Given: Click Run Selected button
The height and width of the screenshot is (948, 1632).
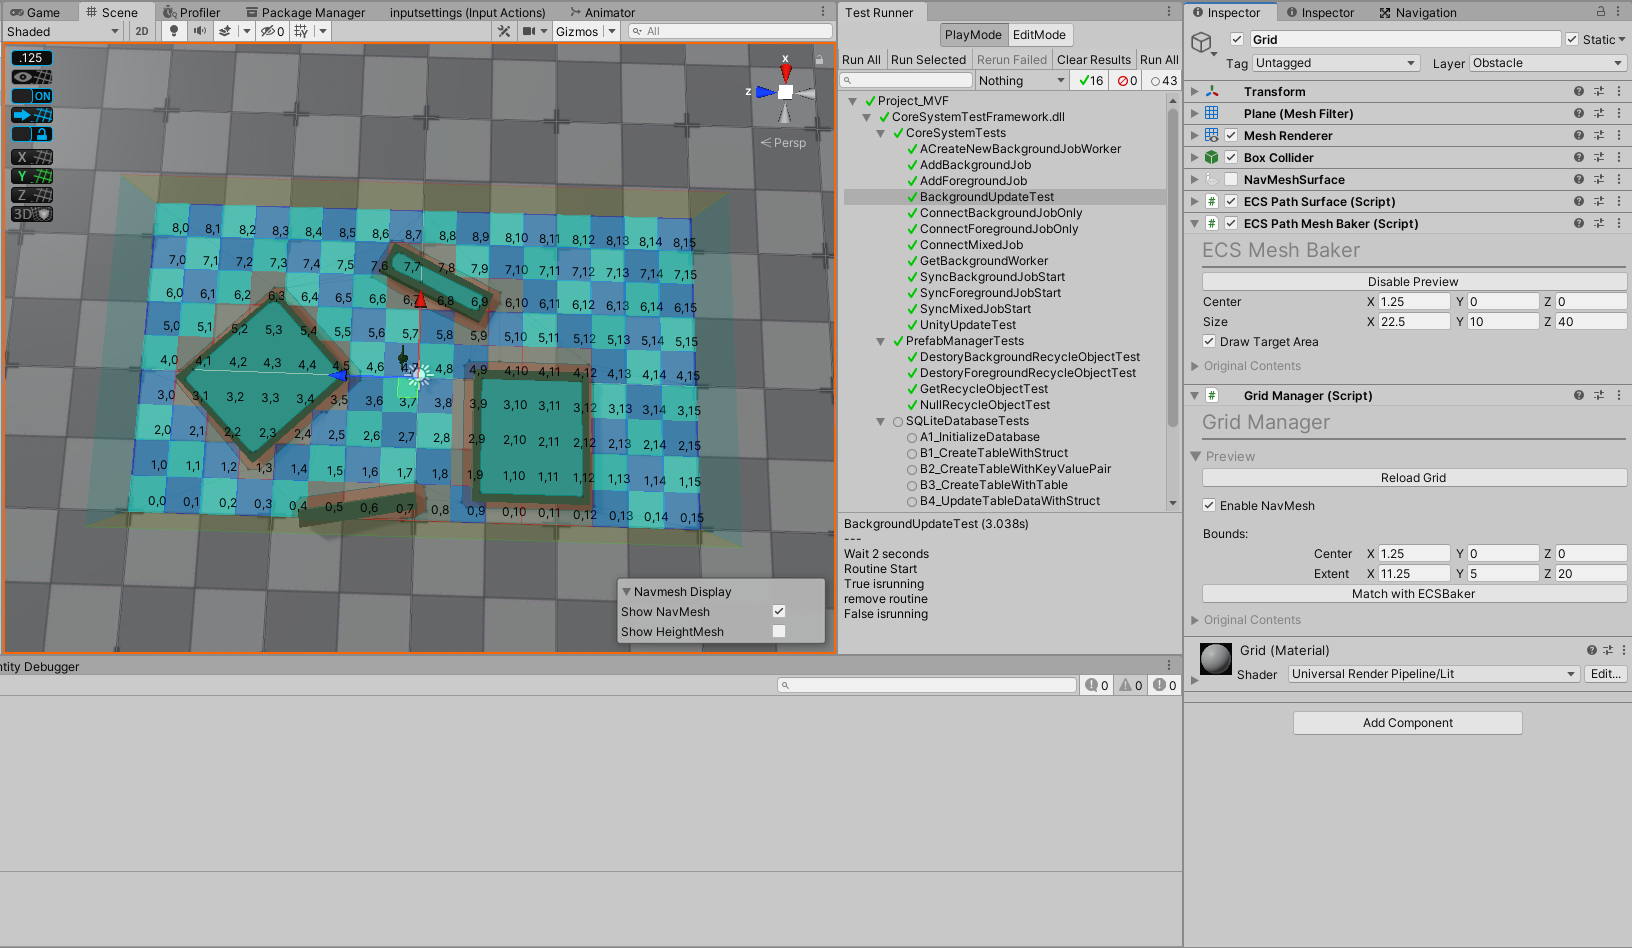Looking at the screenshot, I should tap(928, 59).
